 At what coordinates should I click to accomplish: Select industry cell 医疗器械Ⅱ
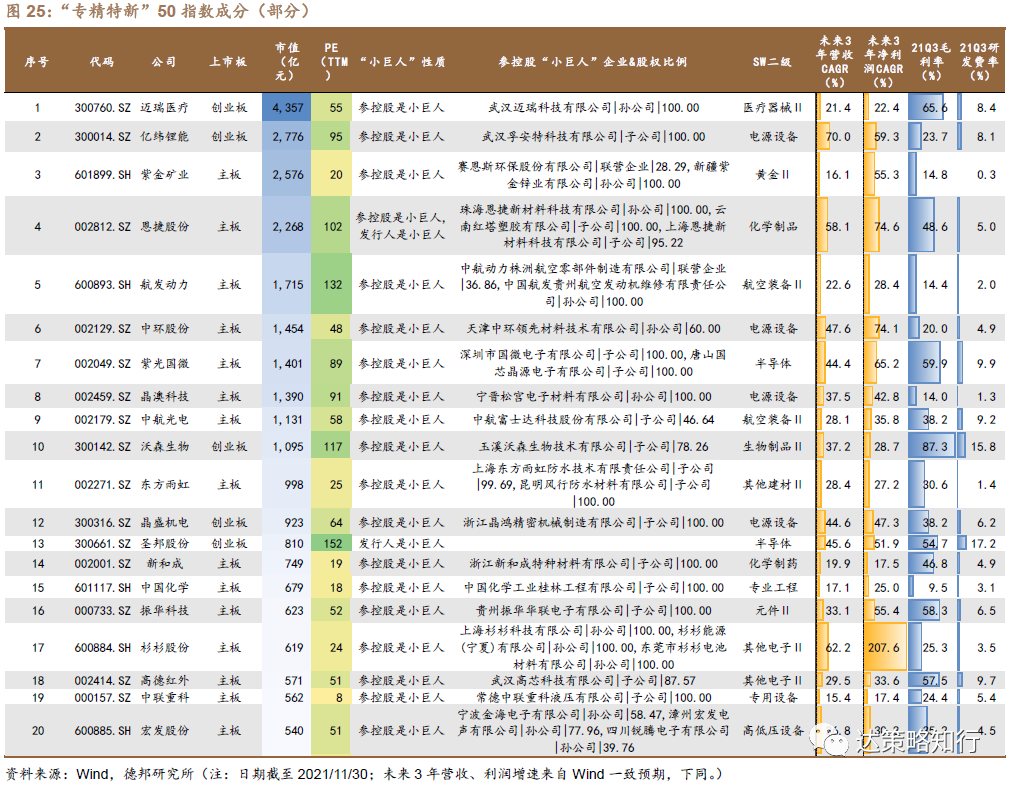[x=772, y=108]
